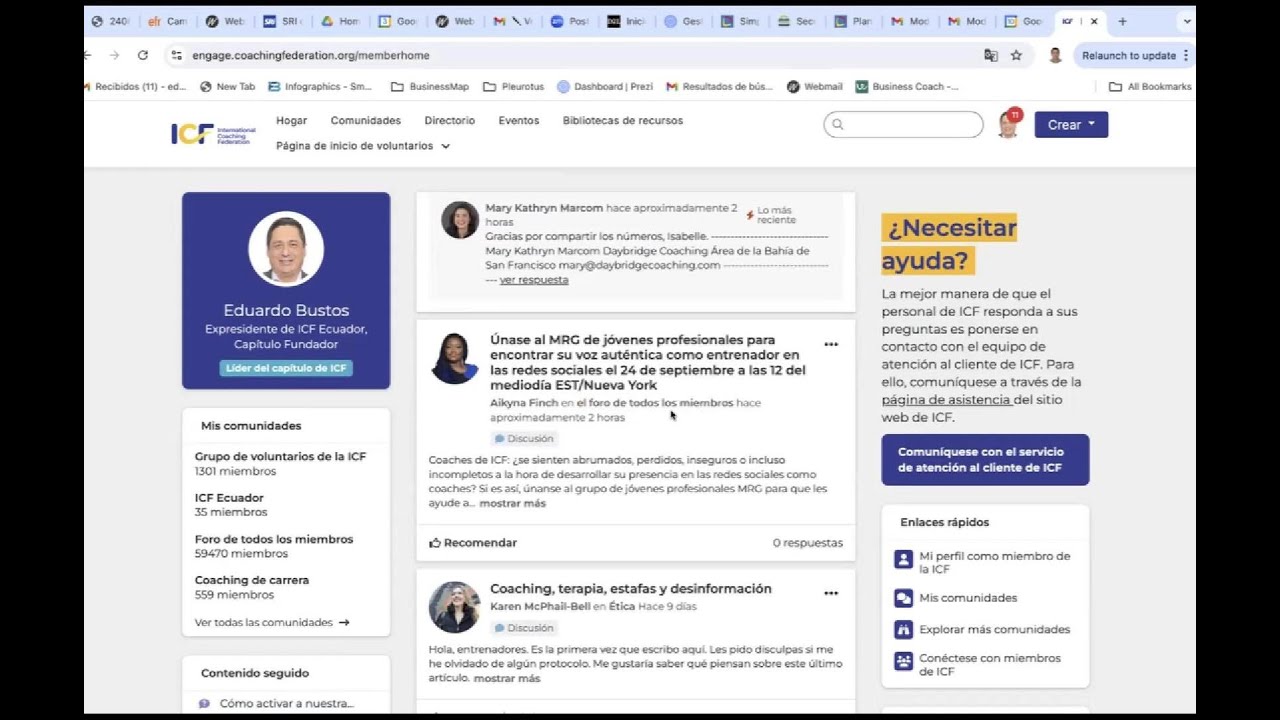Viewport: 1280px width, 720px height.
Task: Open Dashboard | Prezi bookmark
Action: 605,87
